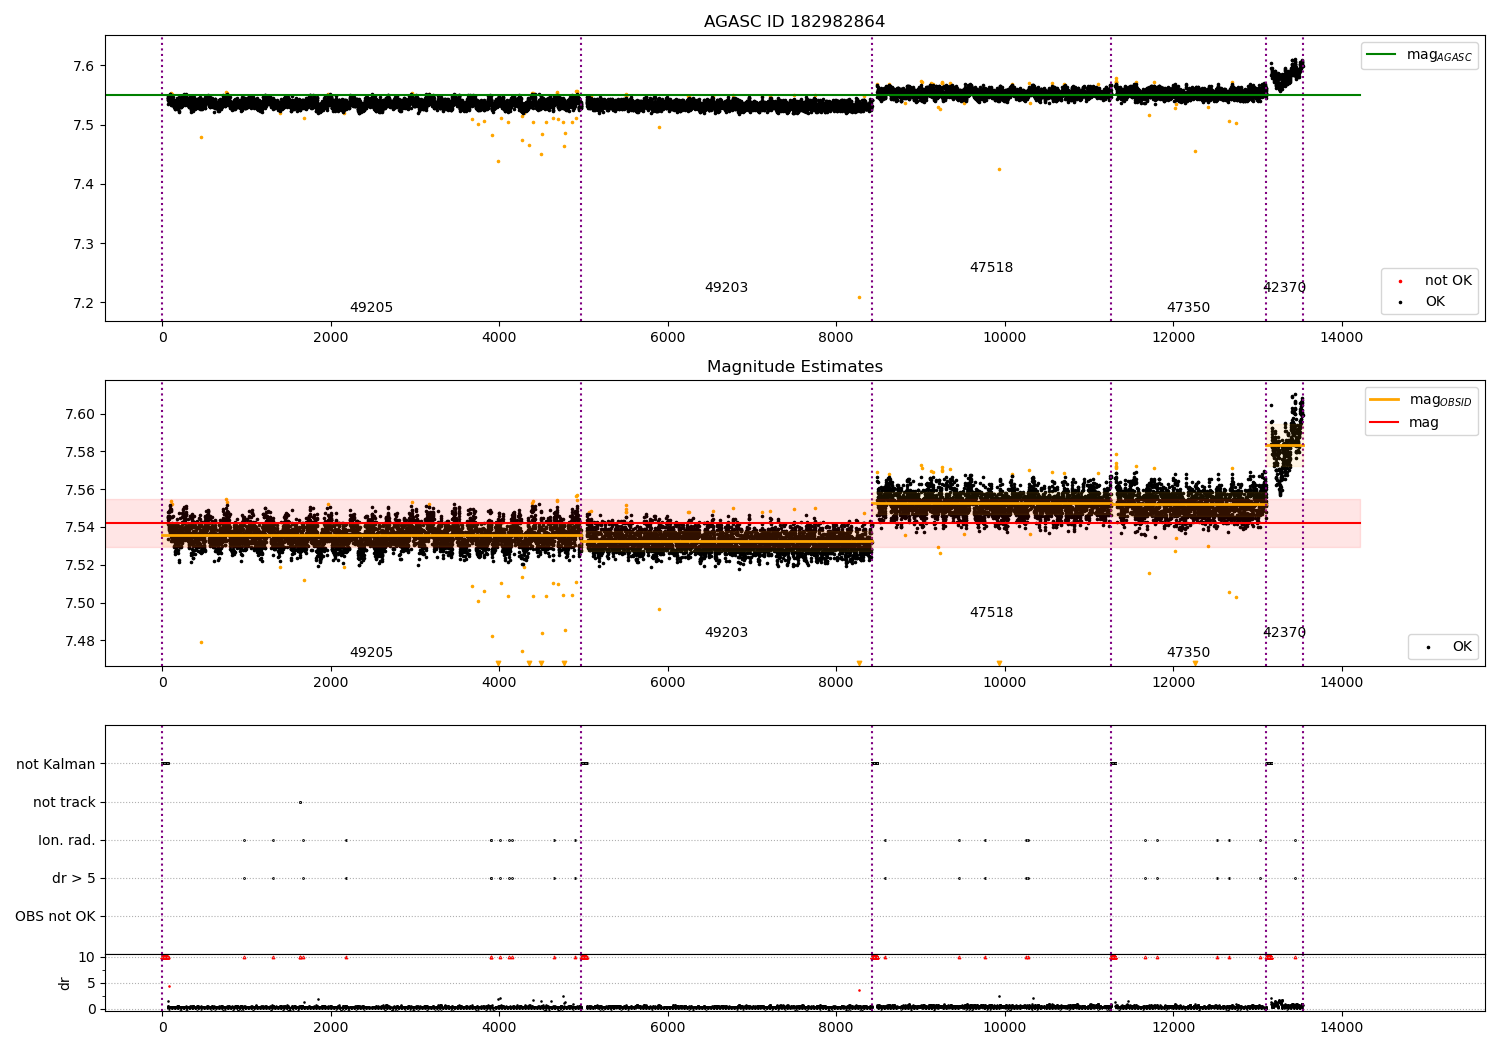Viewport: 1500px width, 1050px height.
Task: Click the 7.60 y-axis tick label
Action: click(81, 414)
